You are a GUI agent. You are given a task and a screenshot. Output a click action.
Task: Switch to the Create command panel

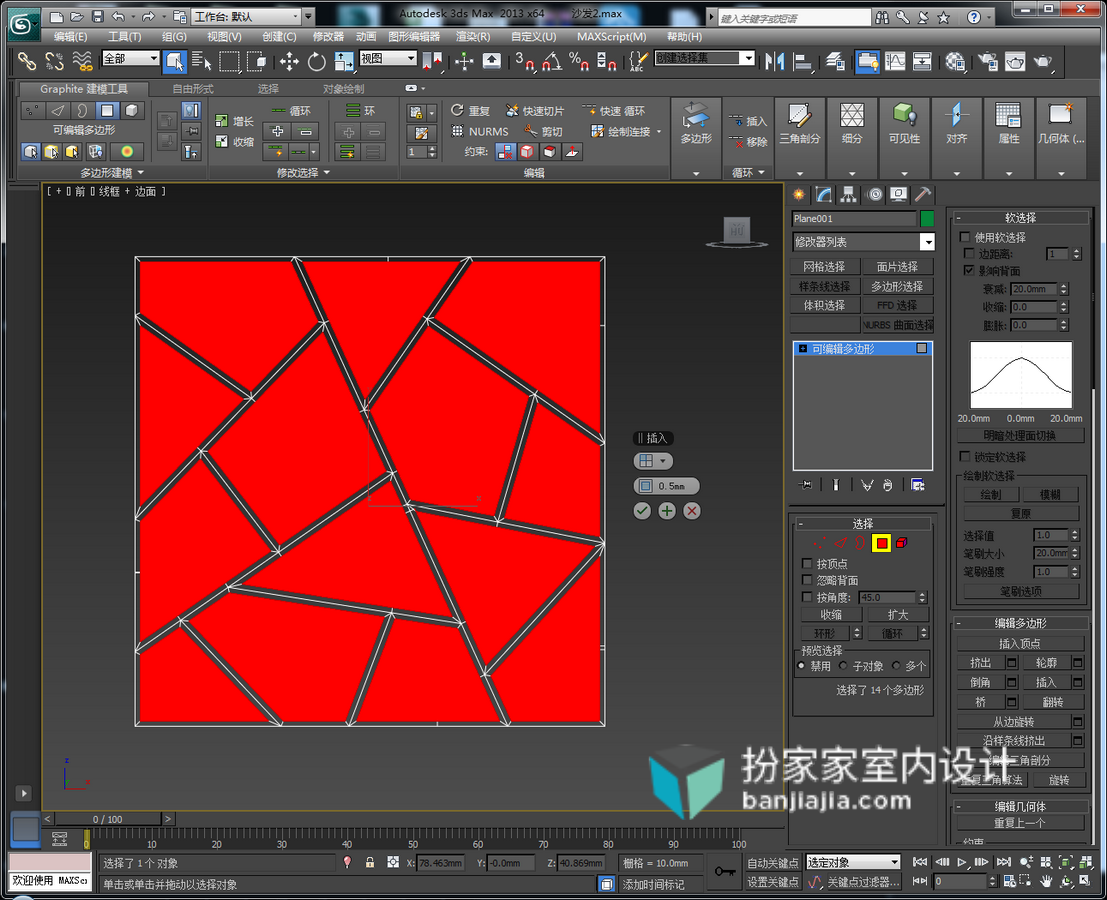tap(798, 194)
